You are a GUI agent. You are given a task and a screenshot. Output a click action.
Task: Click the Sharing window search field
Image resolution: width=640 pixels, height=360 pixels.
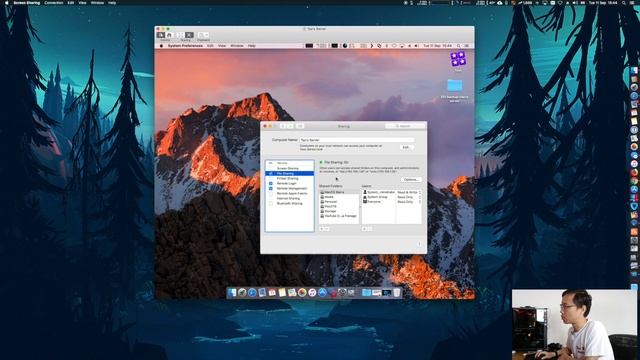405,126
